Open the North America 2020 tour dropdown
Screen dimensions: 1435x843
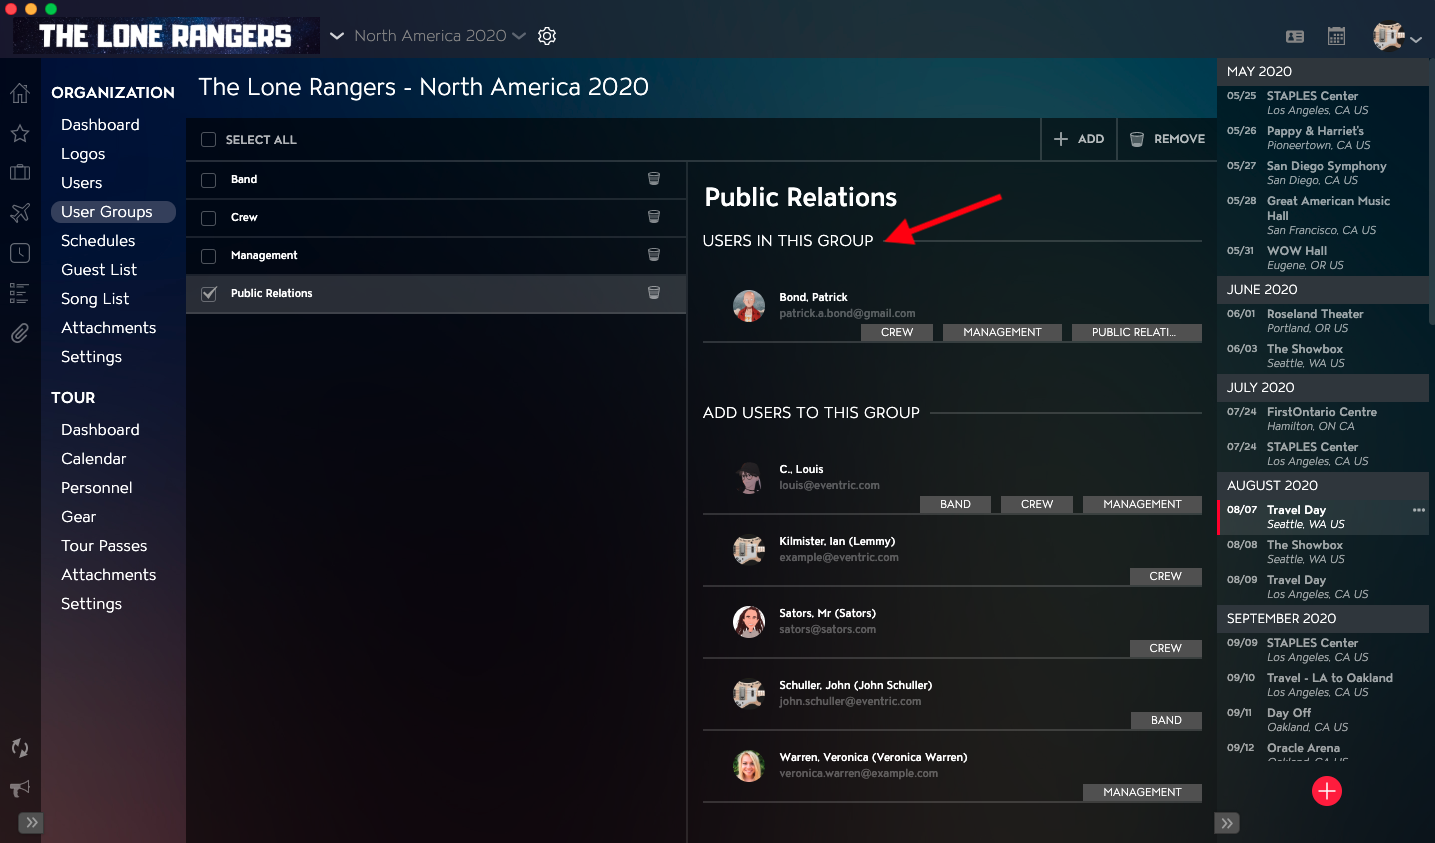coord(440,36)
